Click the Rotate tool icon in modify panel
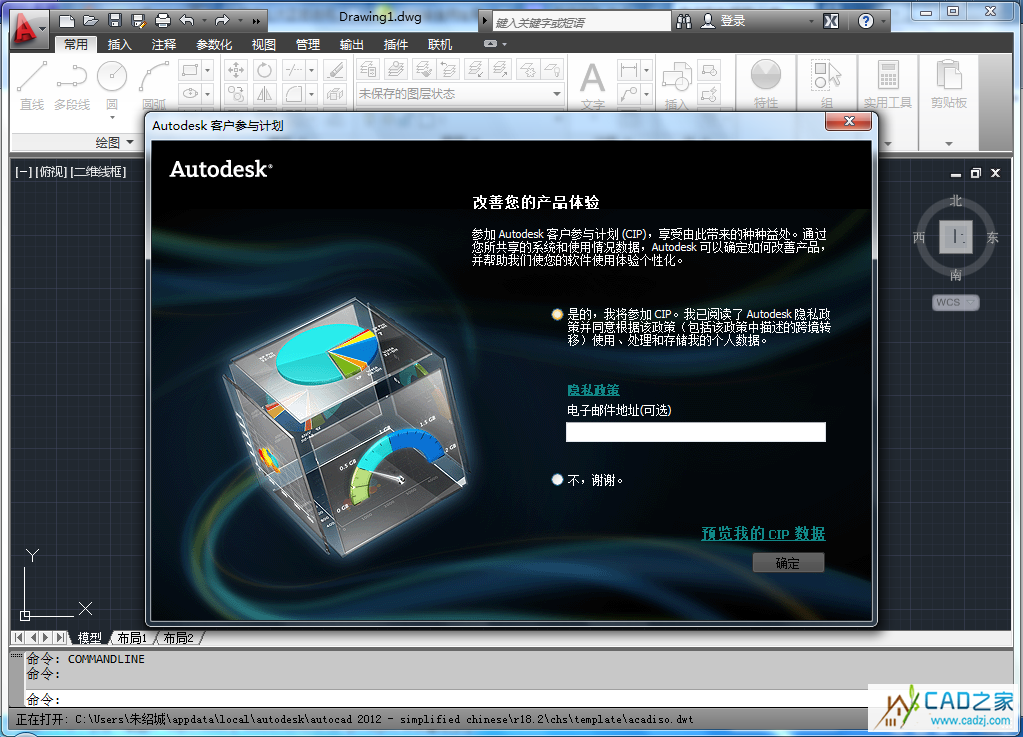 [x=264, y=70]
